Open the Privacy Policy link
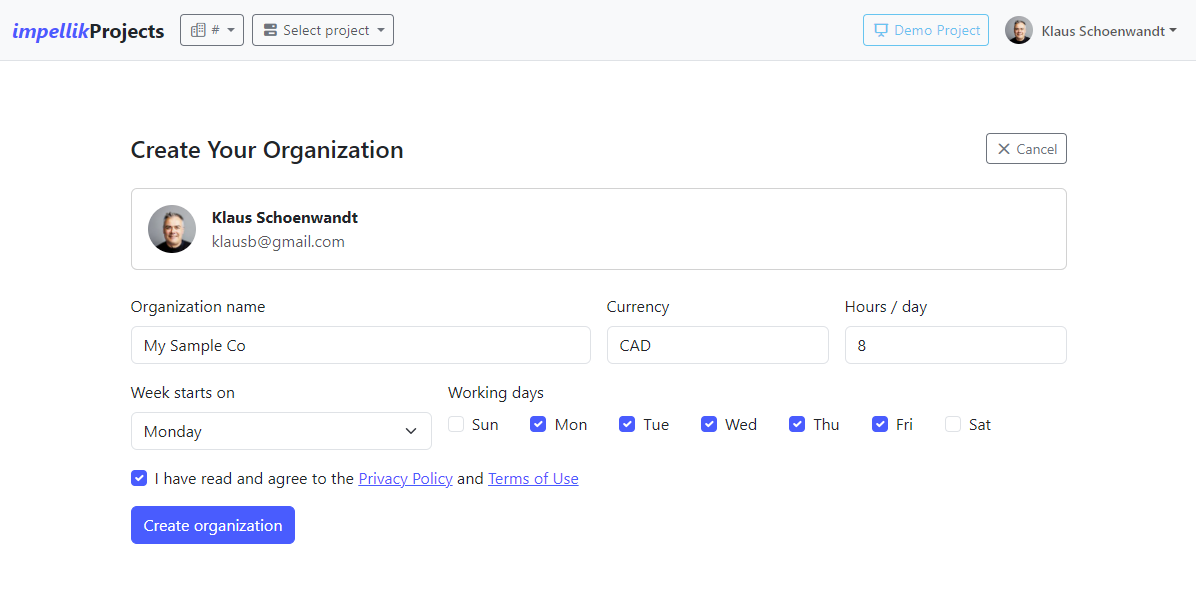This screenshot has width=1196, height=591. [406, 479]
